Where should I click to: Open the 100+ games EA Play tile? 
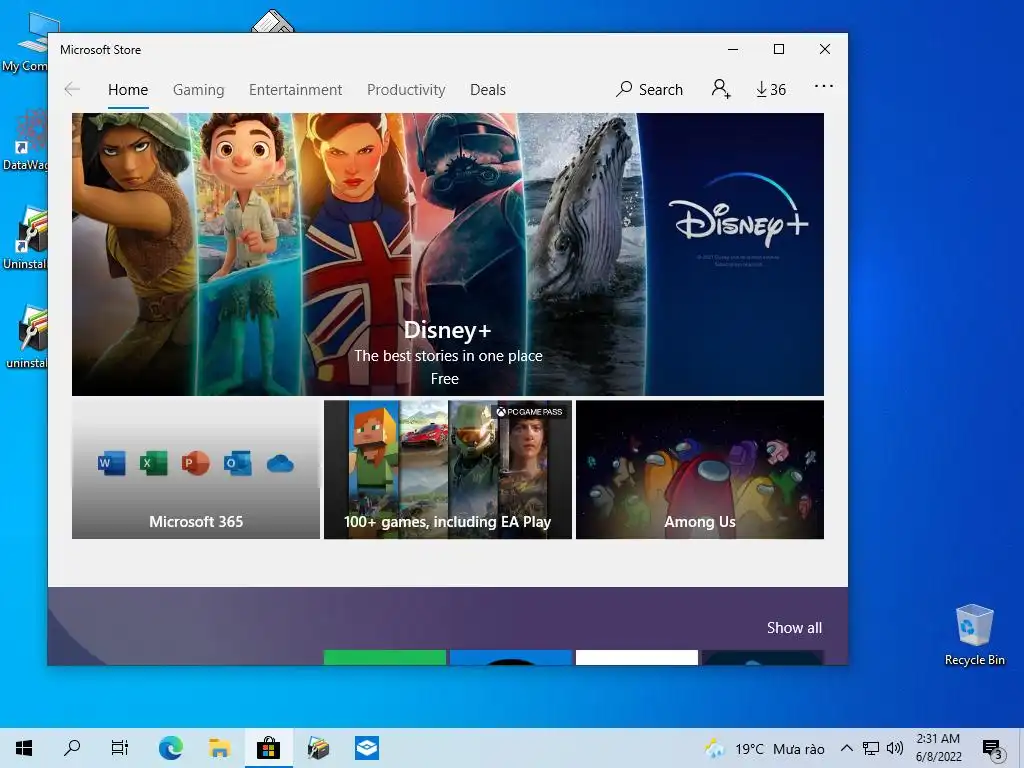tap(447, 470)
